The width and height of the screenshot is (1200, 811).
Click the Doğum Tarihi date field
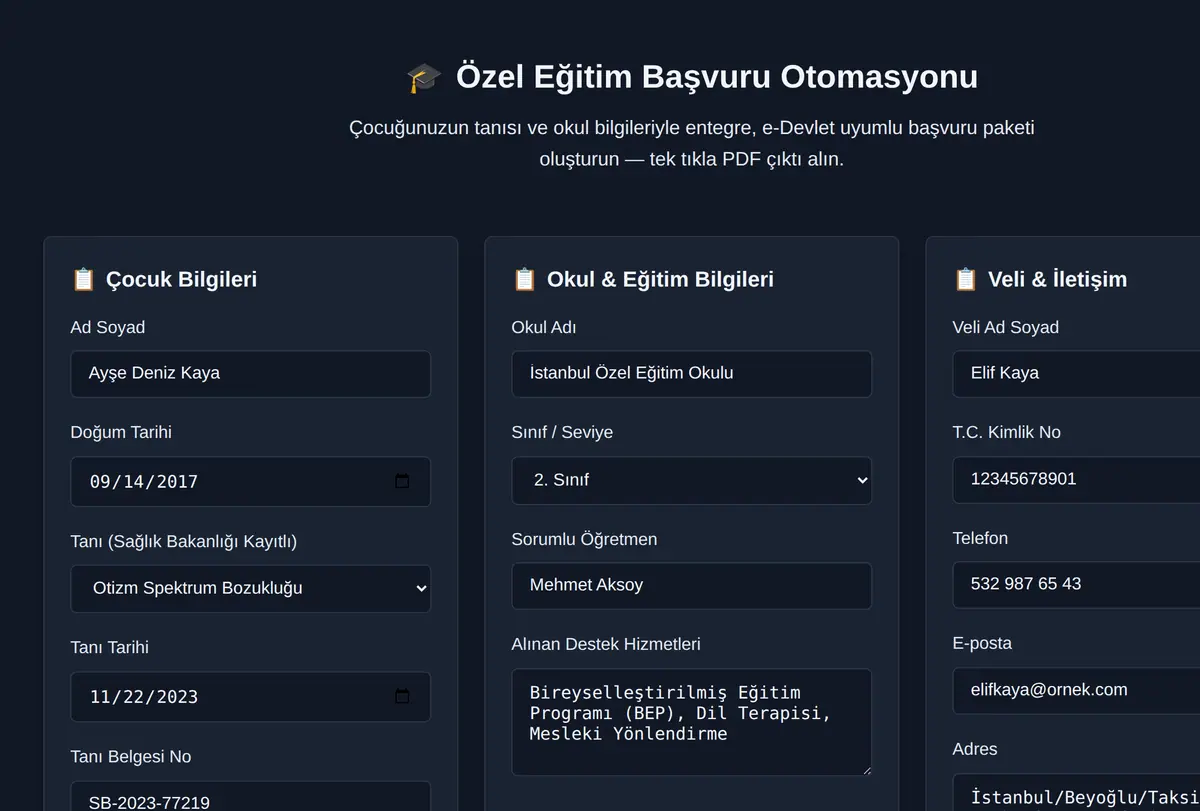click(251, 481)
